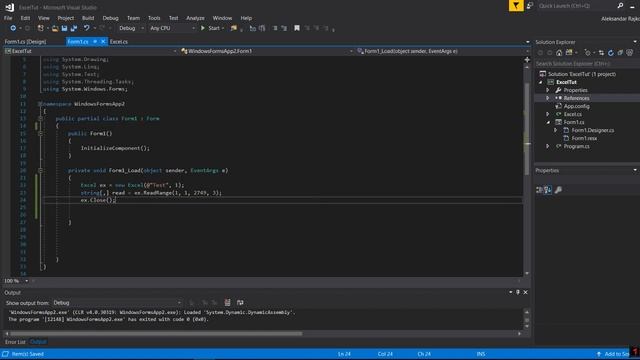
Task: Click the Property Pages wrench icon
Action: click(558, 190)
